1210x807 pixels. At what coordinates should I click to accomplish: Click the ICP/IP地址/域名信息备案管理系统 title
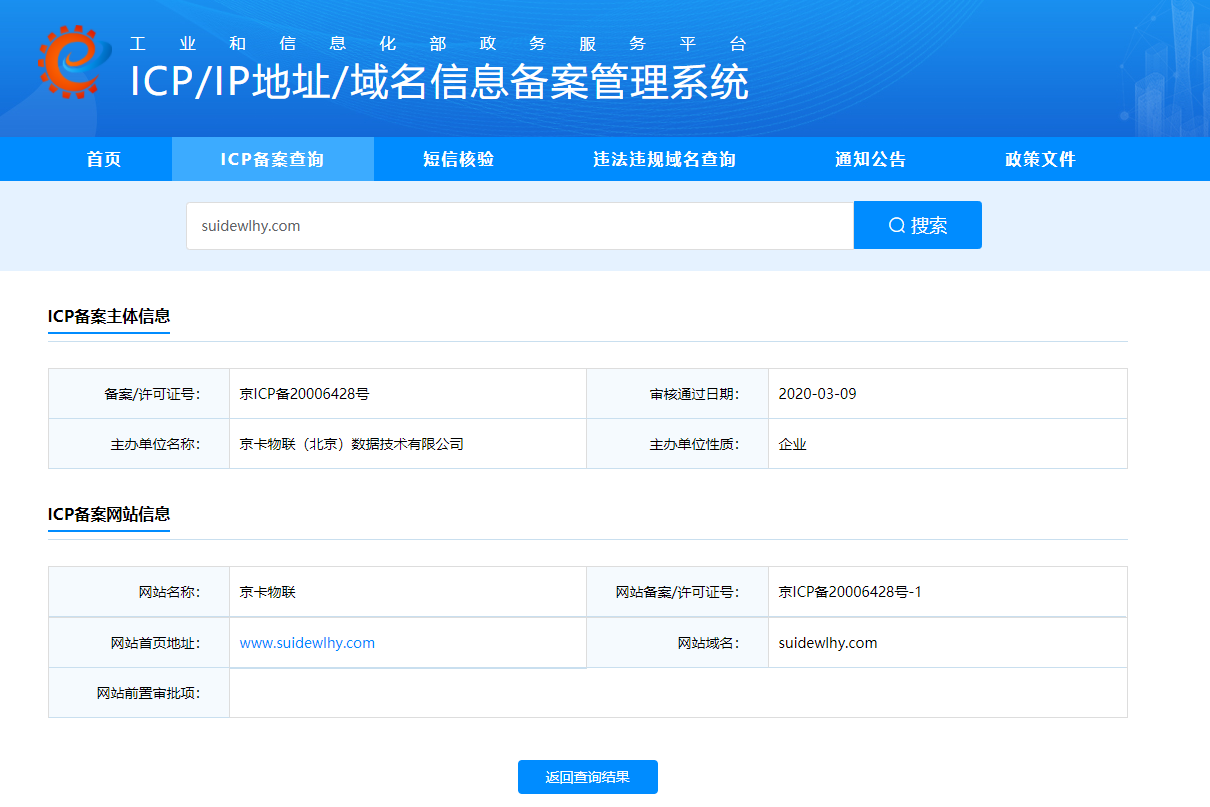click(439, 83)
